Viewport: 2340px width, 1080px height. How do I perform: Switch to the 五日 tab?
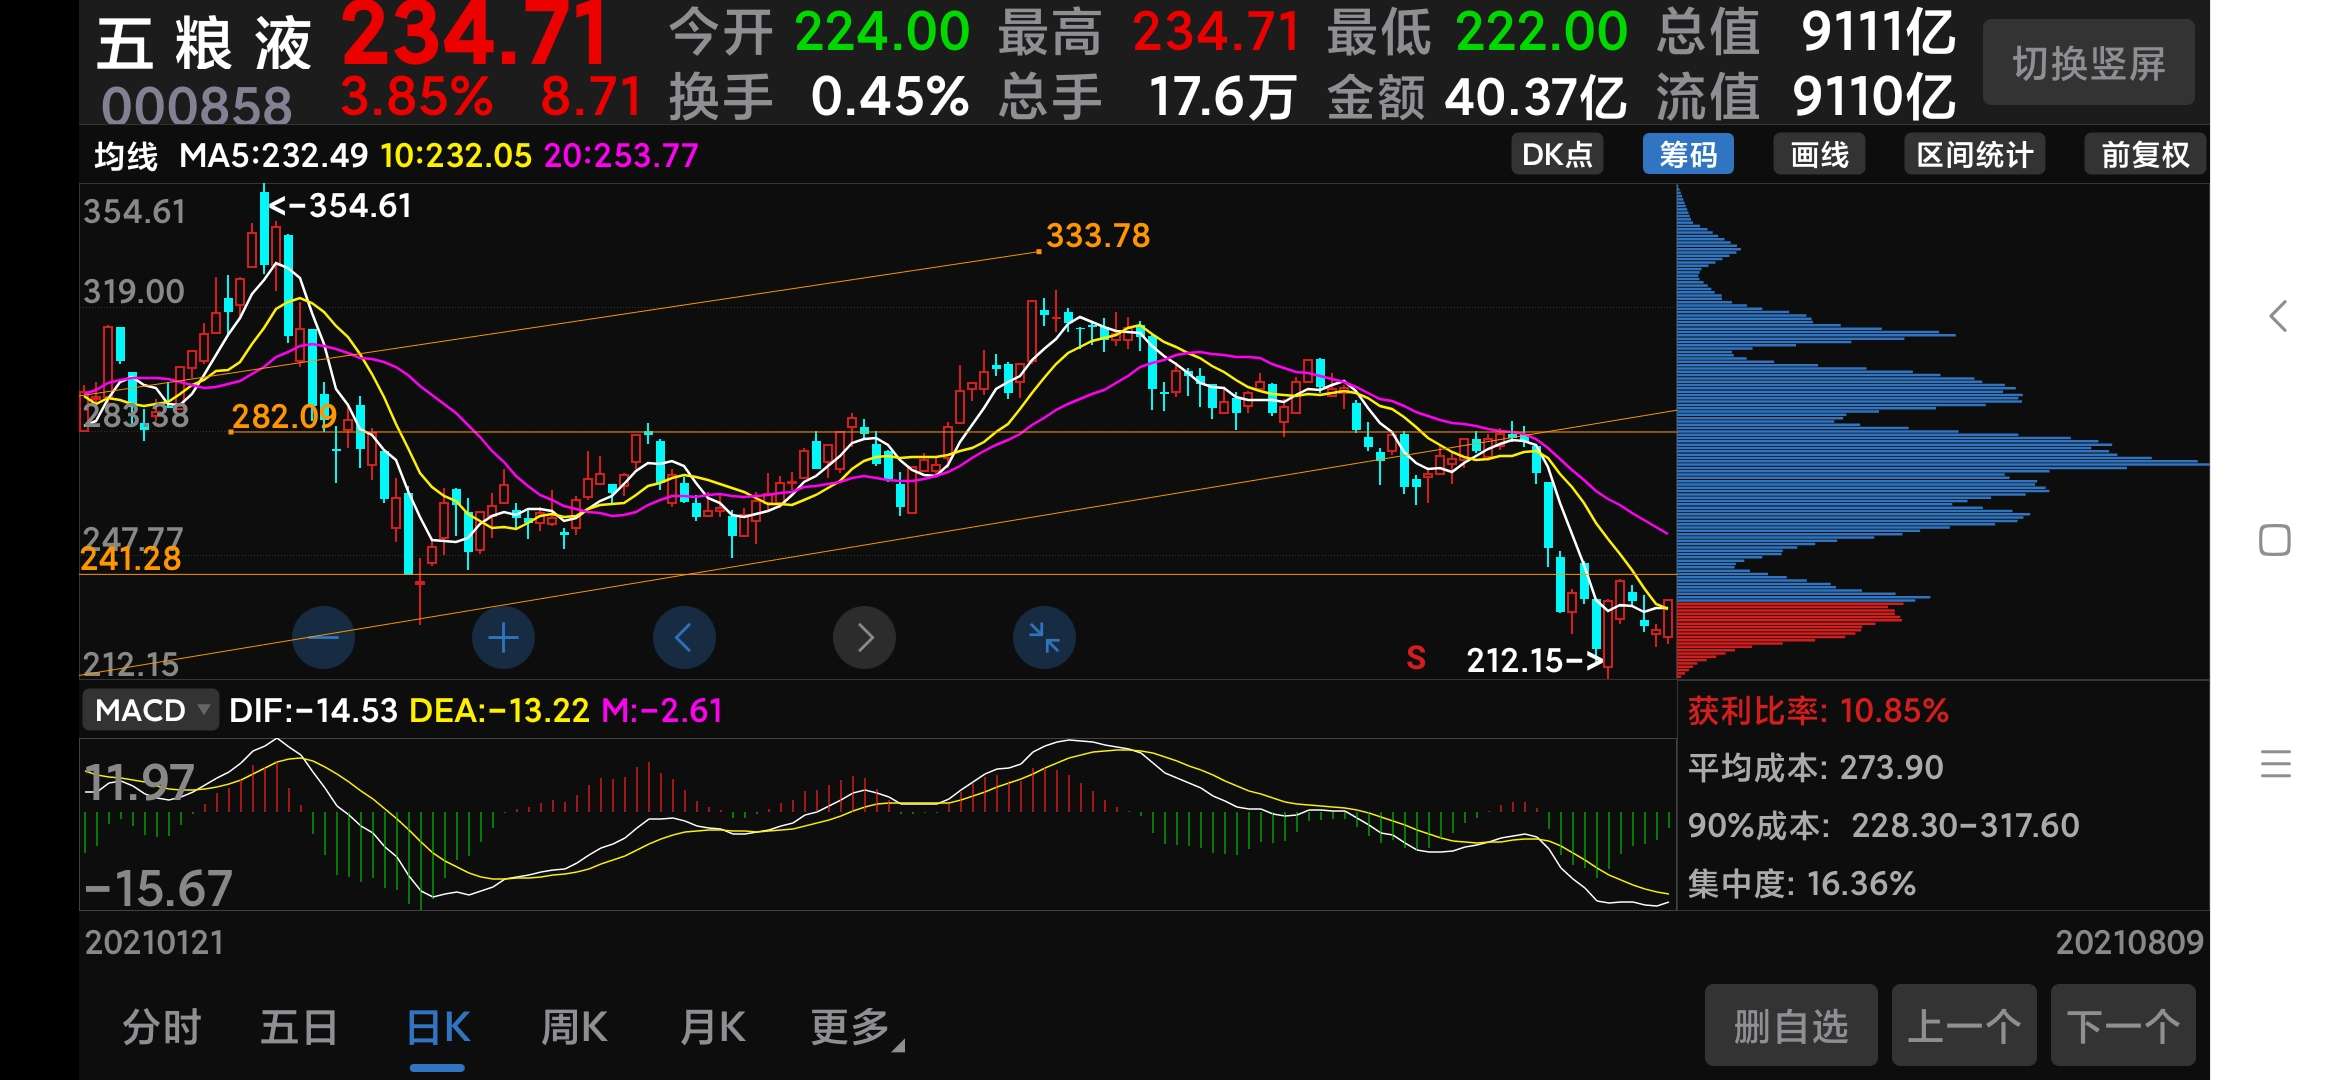click(x=299, y=1027)
